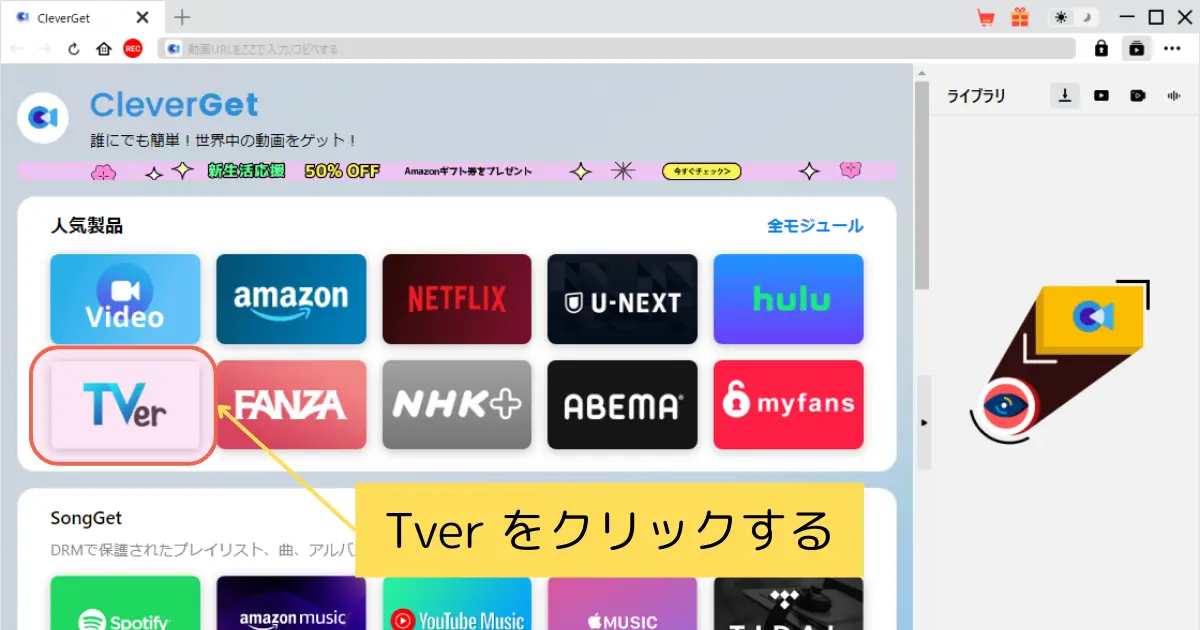The image size is (1200, 630).
Task: Click the ライブラリ panel heading
Action: click(x=976, y=96)
